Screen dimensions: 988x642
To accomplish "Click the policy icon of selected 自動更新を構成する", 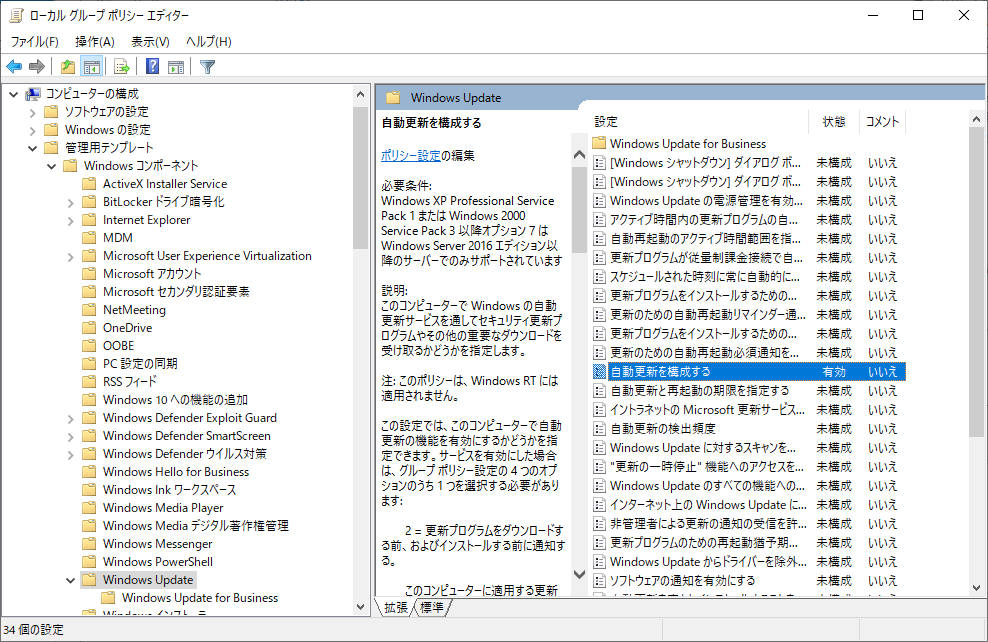I will (x=599, y=372).
